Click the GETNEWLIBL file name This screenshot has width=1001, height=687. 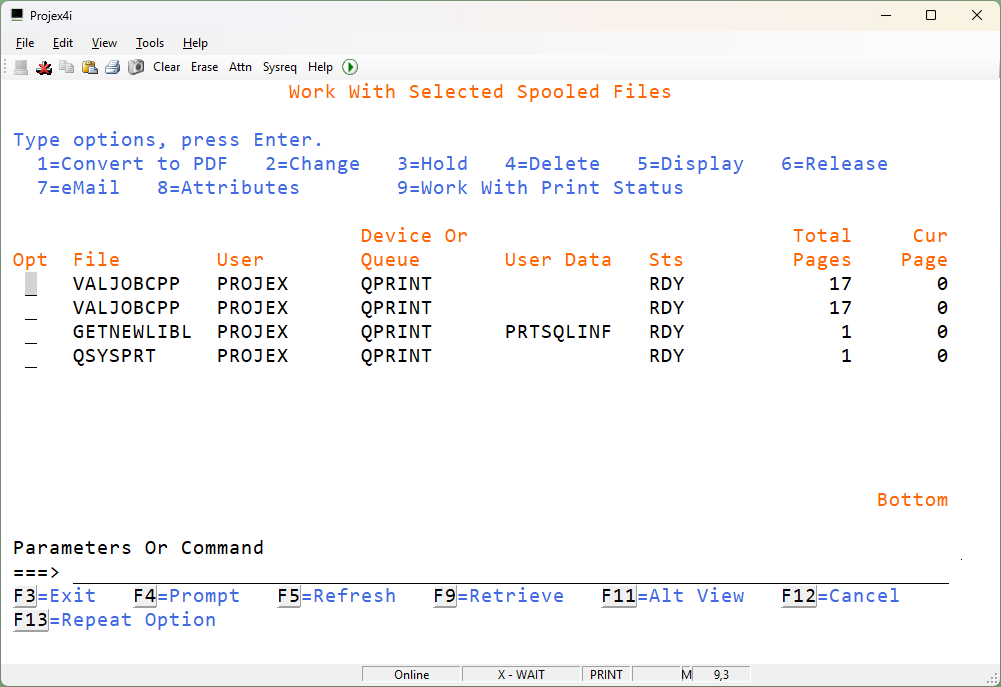[x=132, y=332]
